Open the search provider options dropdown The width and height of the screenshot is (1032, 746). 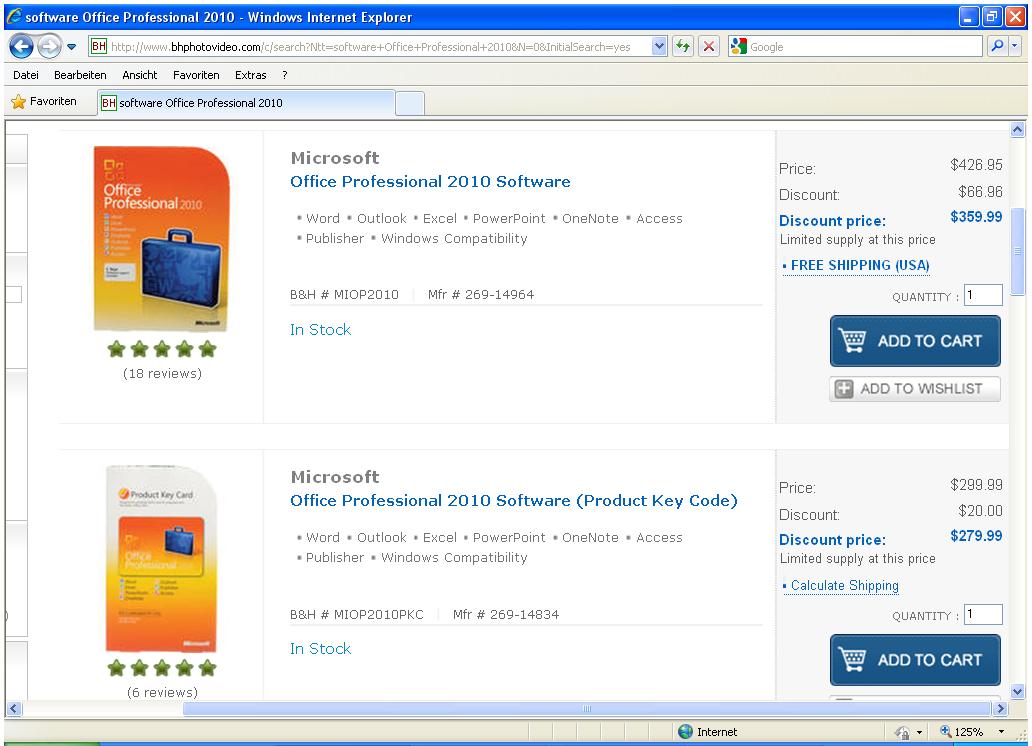coord(1014,47)
